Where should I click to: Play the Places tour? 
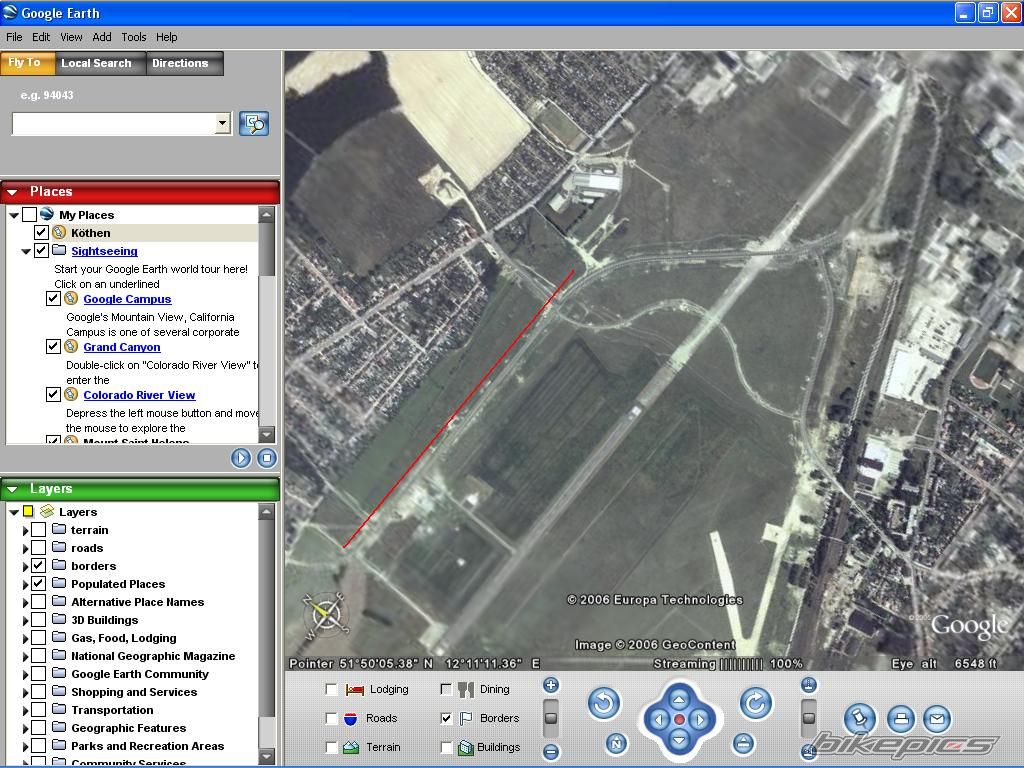coord(241,457)
